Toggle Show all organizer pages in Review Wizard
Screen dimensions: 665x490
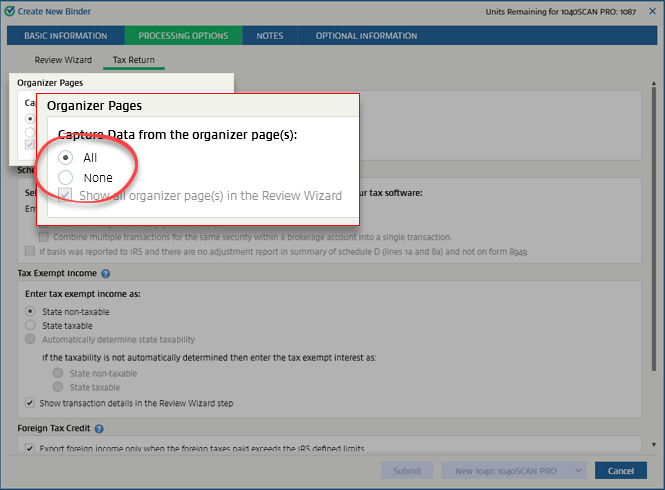tap(66, 196)
